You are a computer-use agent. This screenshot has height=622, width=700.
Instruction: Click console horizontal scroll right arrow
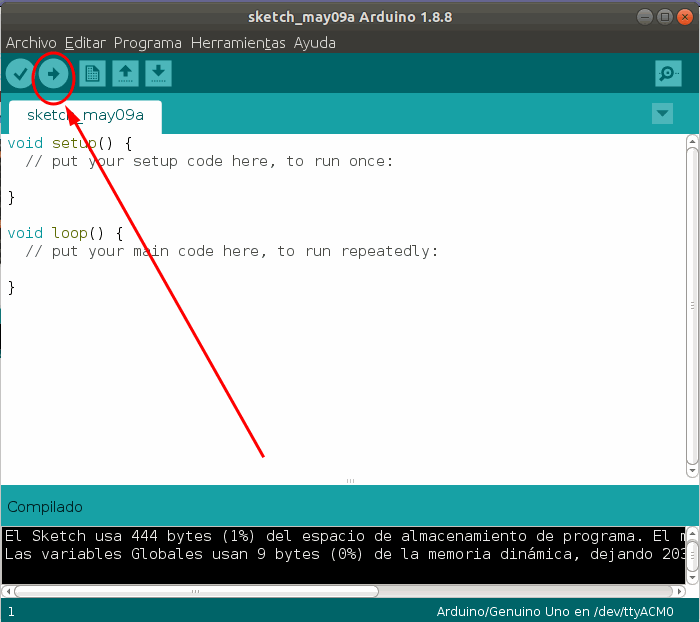point(679,591)
